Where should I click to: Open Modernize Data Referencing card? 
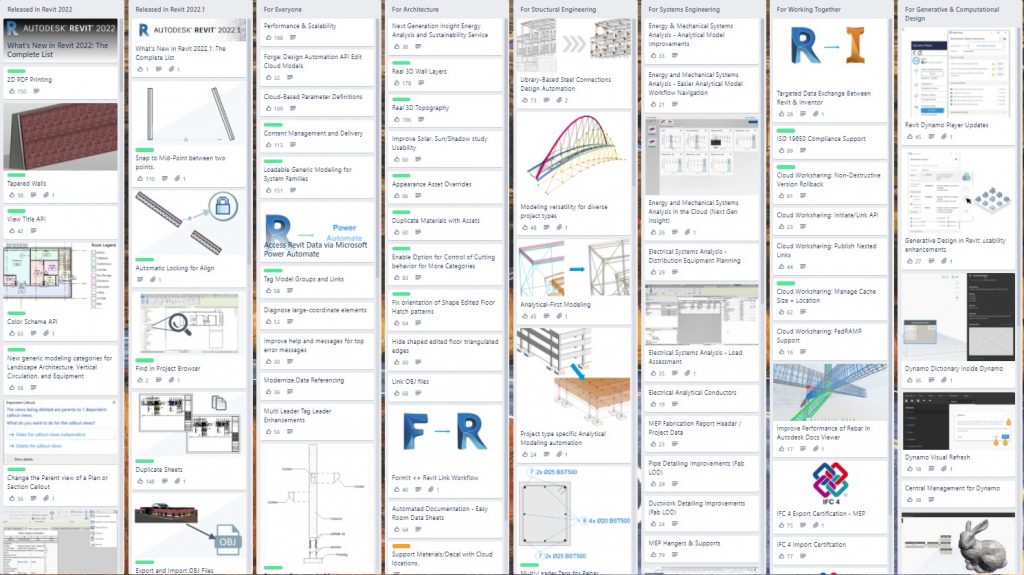pyautogui.click(x=316, y=385)
